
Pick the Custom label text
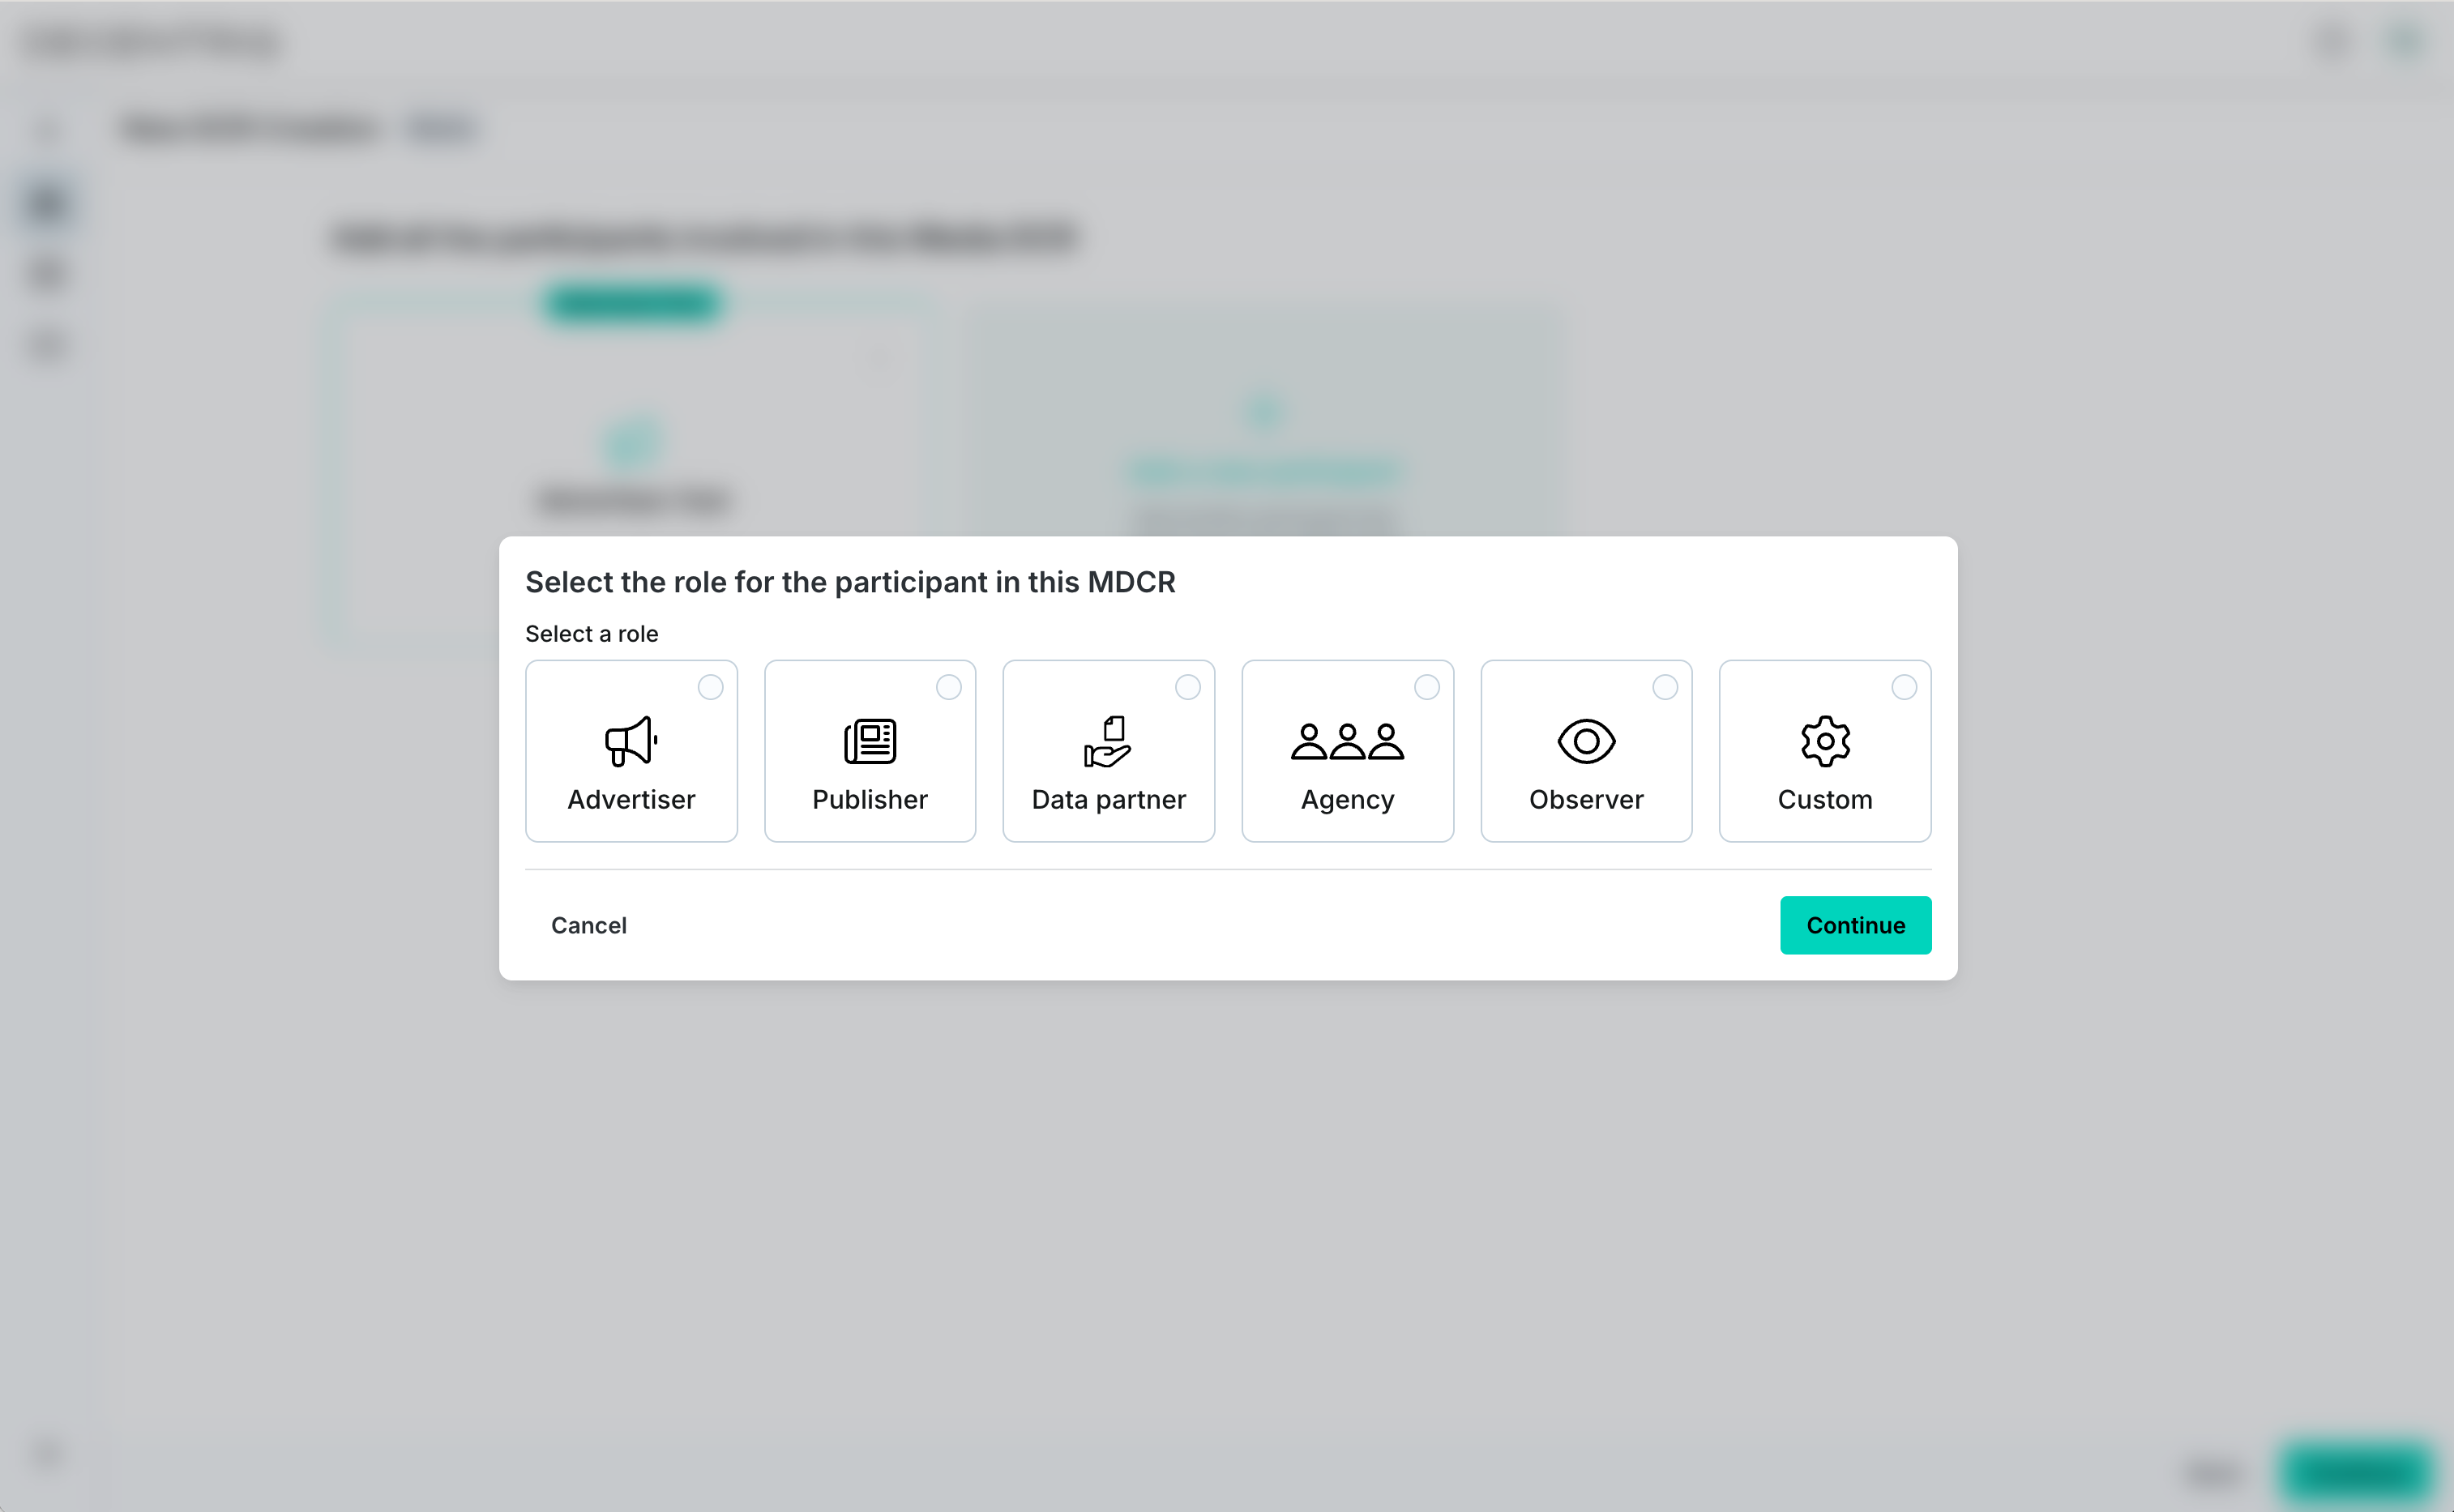pos(1825,799)
